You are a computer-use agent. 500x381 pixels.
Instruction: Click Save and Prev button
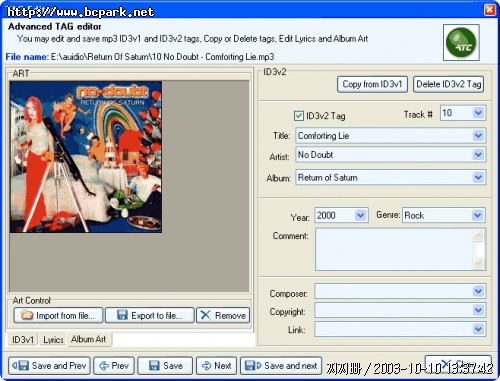(49, 366)
